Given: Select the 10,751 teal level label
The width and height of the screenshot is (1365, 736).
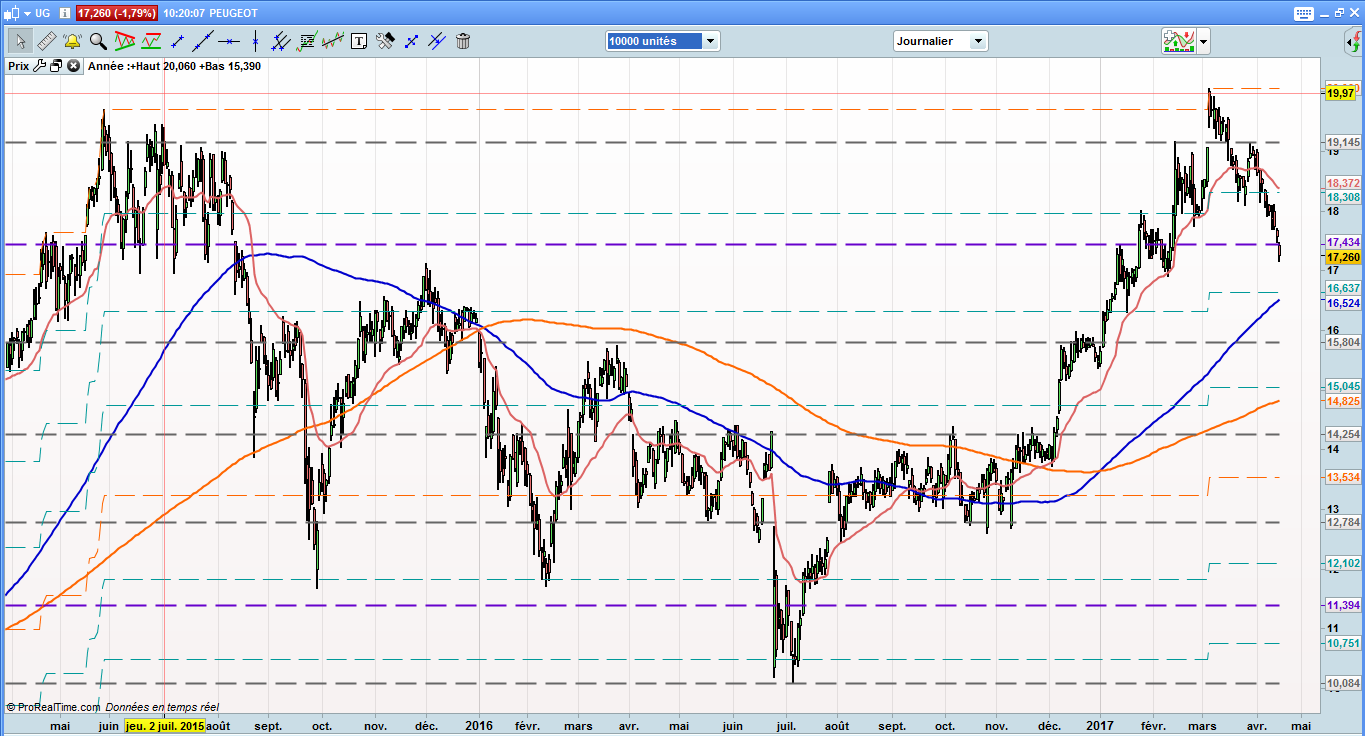Looking at the screenshot, I should pyautogui.click(x=1343, y=644).
